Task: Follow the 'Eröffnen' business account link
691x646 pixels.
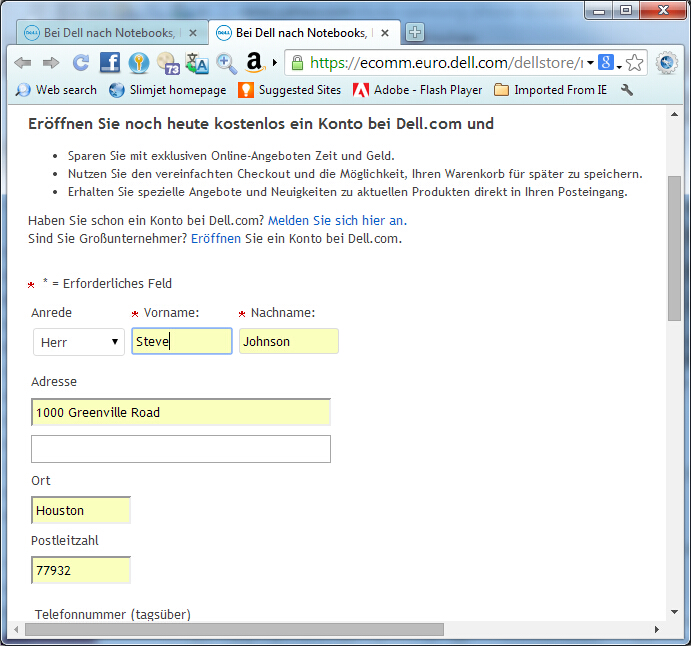Action: tap(215, 238)
